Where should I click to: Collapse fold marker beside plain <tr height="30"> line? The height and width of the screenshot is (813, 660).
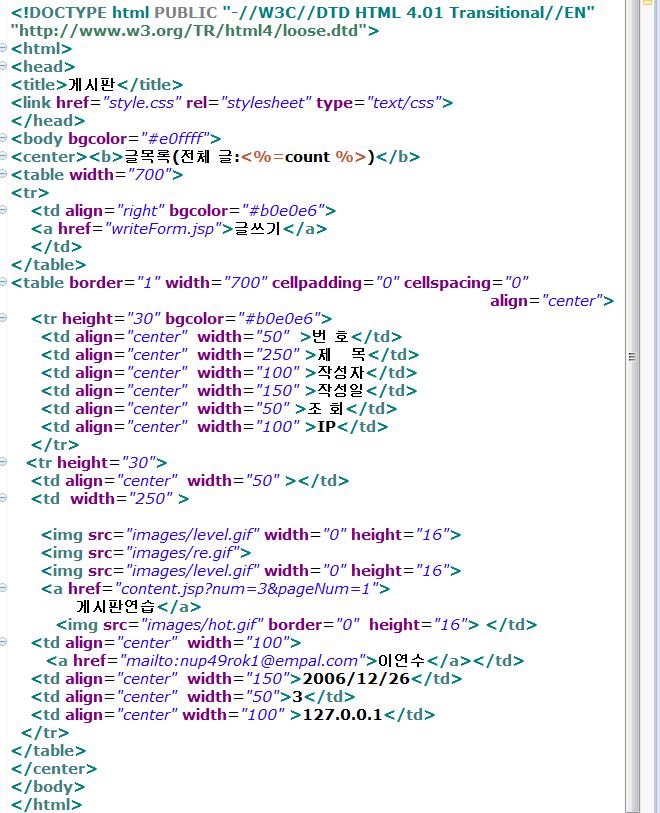3,462
